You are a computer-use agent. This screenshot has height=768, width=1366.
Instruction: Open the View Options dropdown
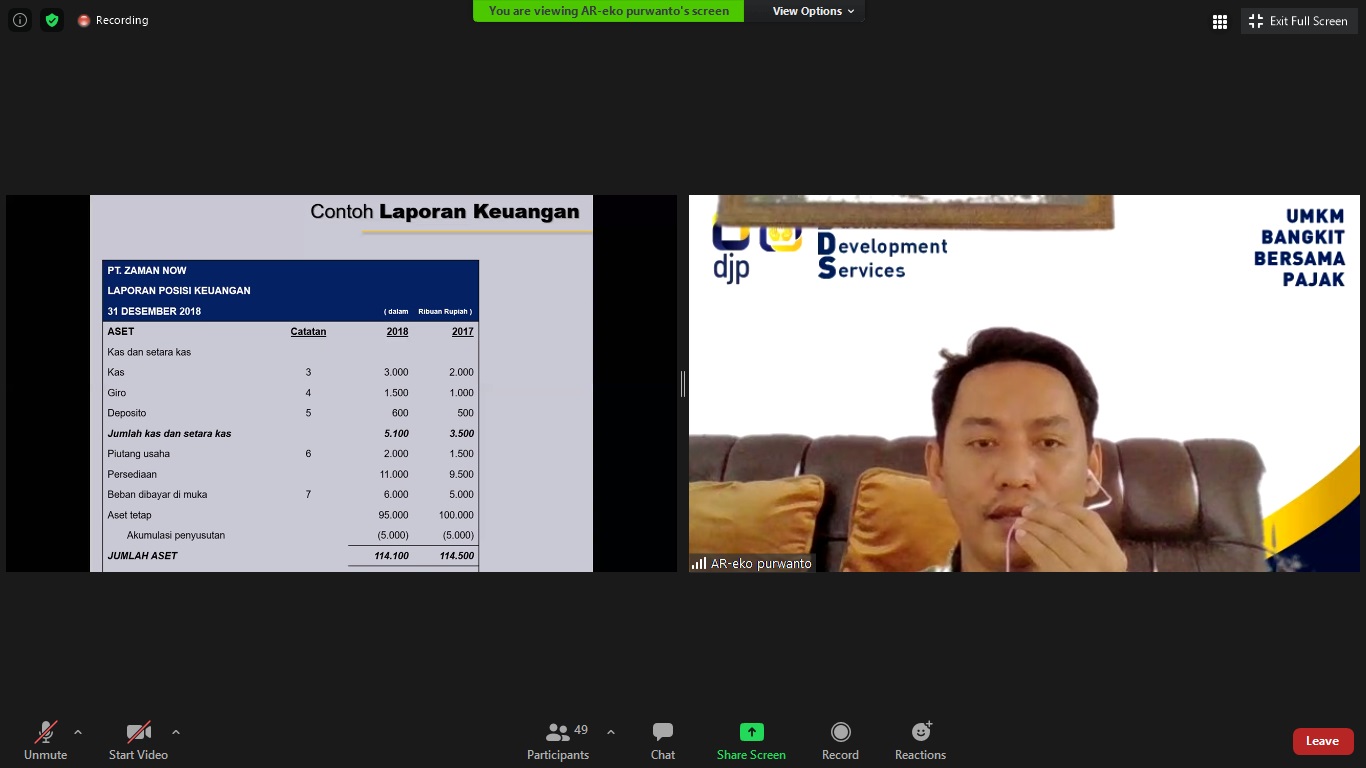(x=813, y=11)
